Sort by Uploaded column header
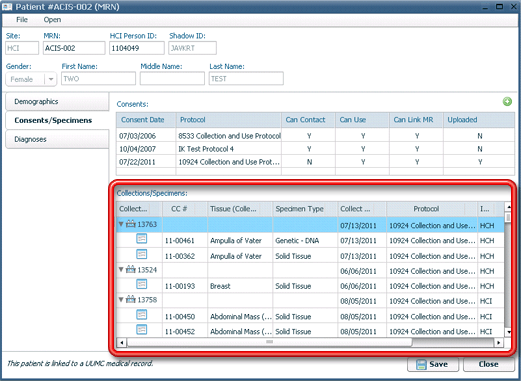This screenshot has height=381, width=521. [479, 120]
